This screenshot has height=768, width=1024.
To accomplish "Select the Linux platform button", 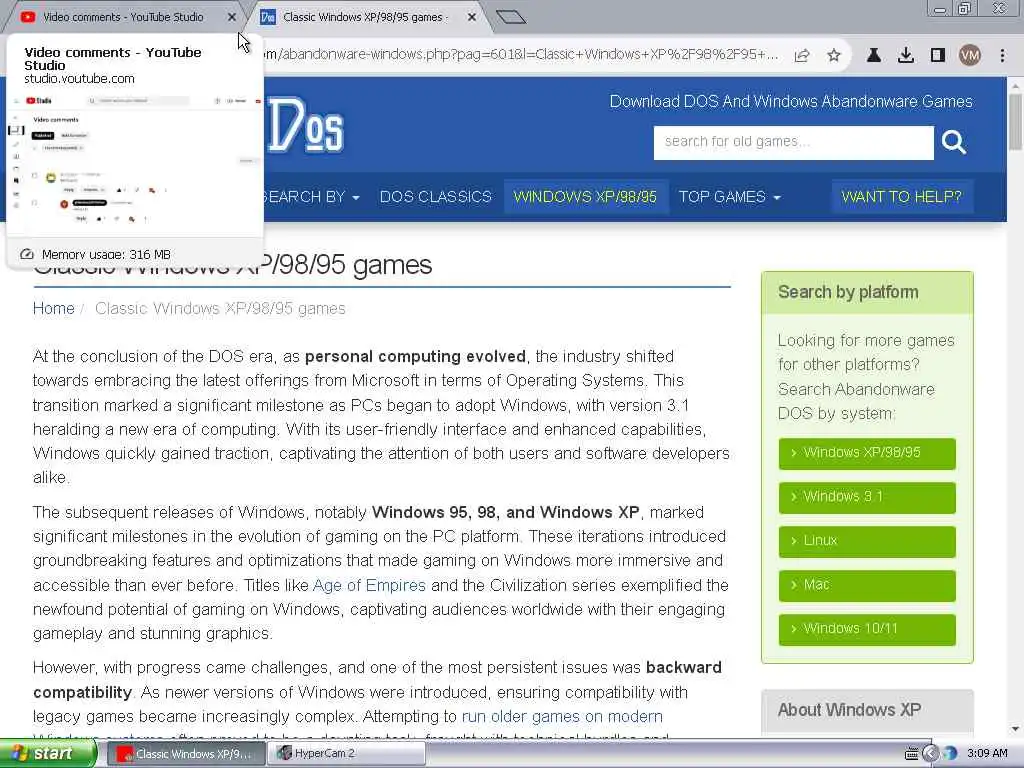I will 867,541.
